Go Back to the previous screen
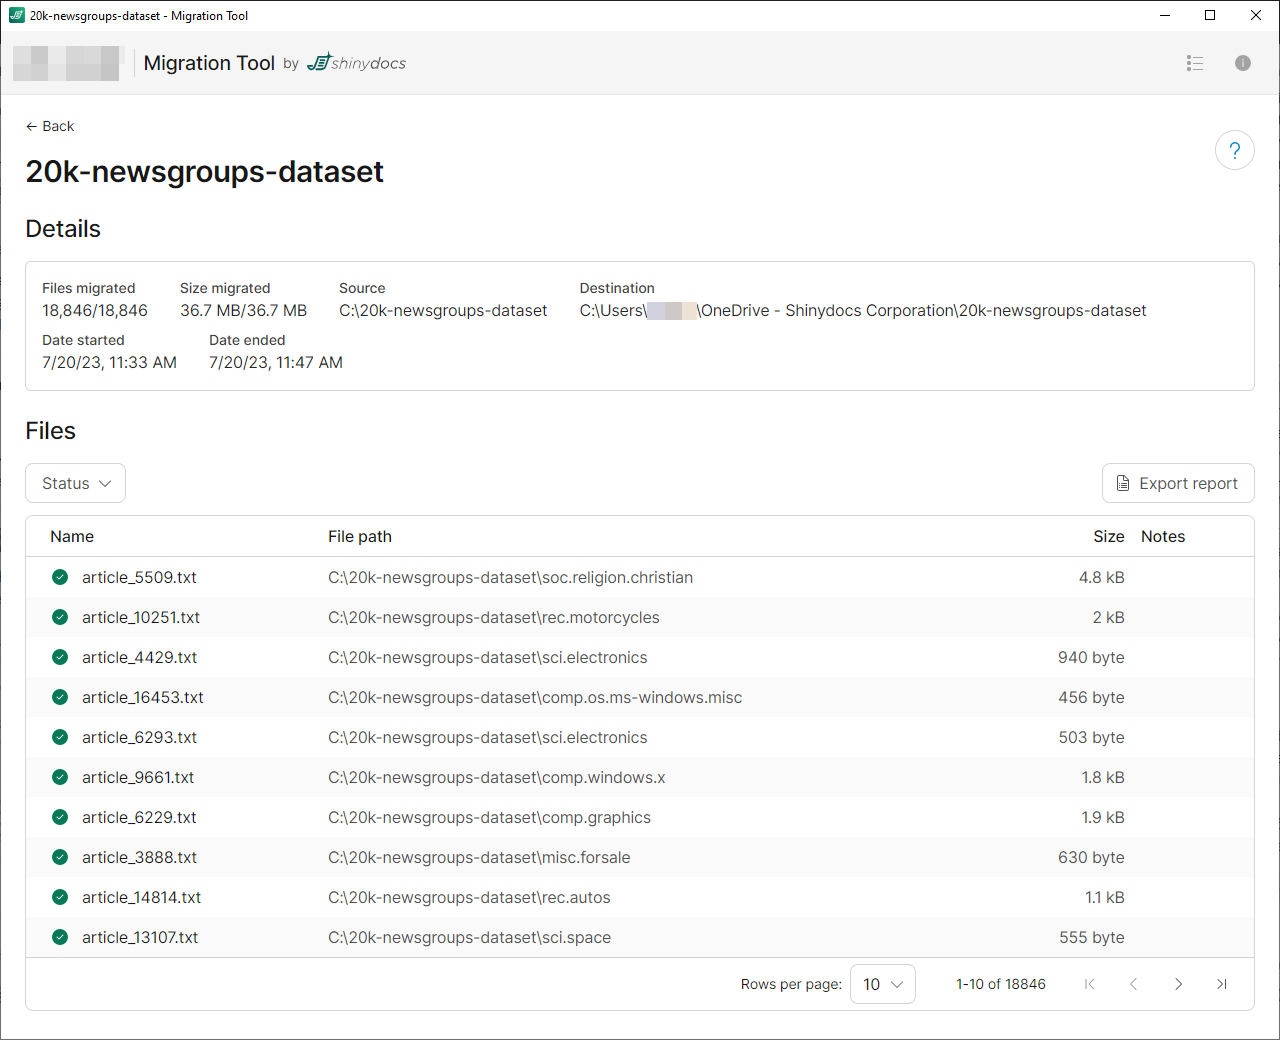Viewport: 1280px width, 1040px height. click(x=50, y=126)
